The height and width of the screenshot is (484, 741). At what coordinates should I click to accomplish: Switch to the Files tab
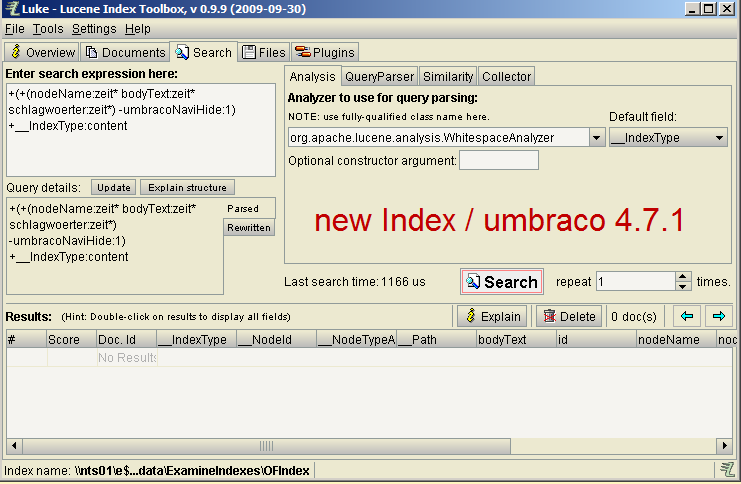(264, 52)
